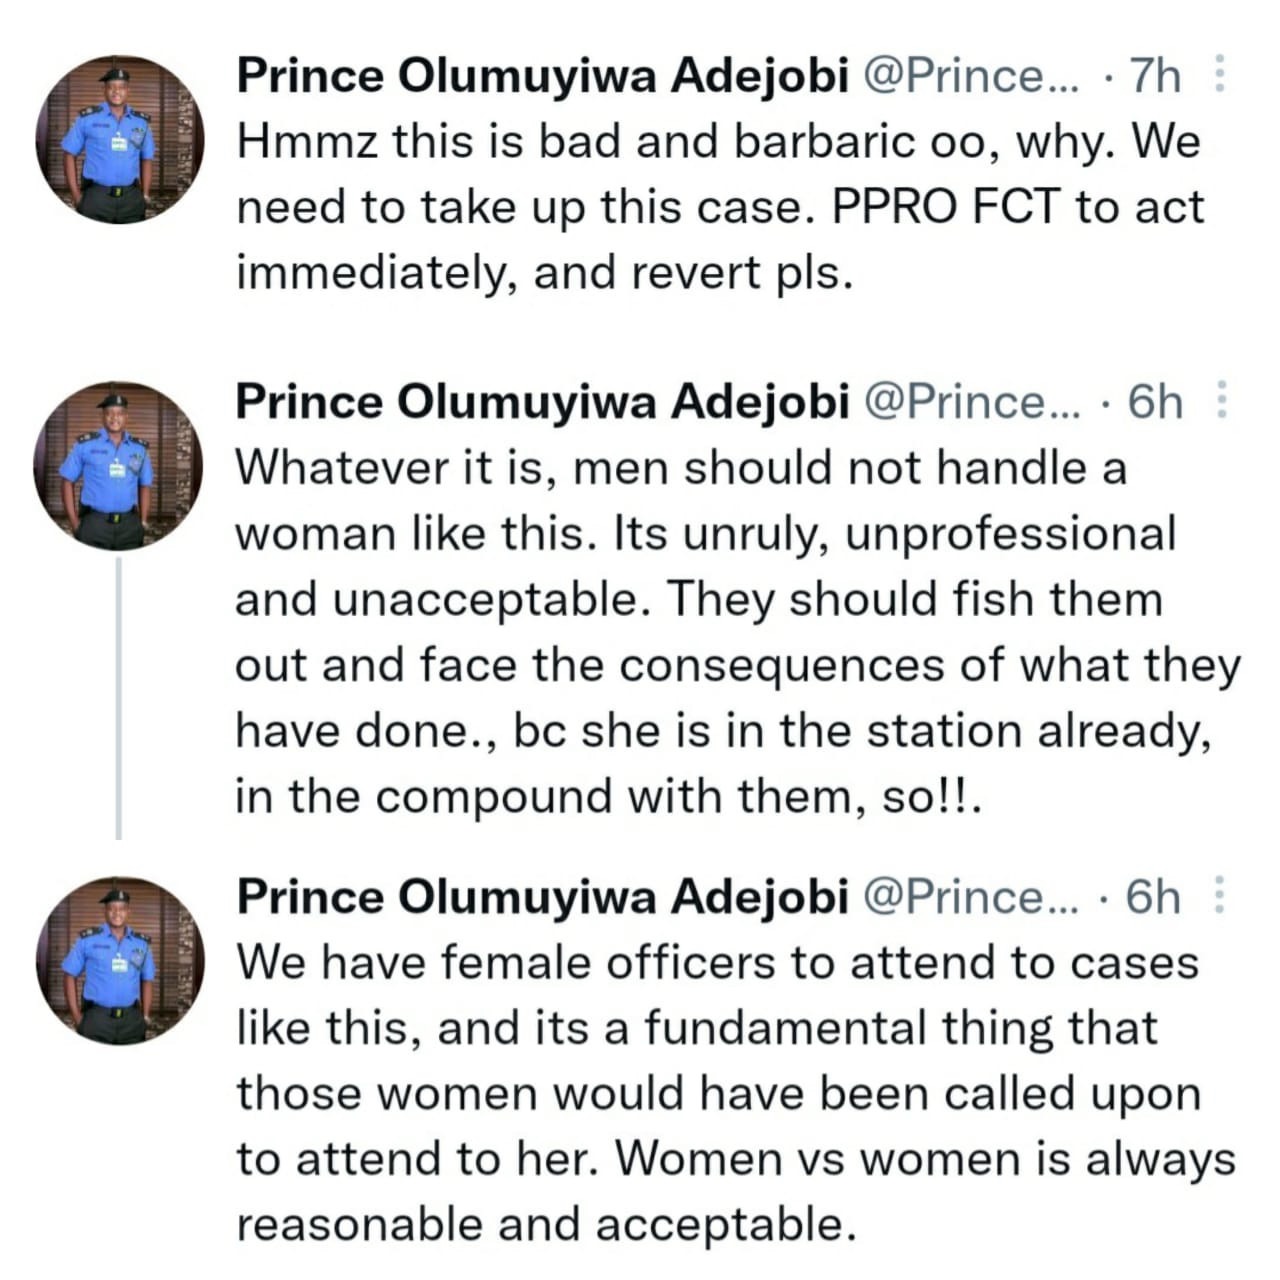Click the avatar beside the 'Whatever it is' tweet
Image resolution: width=1280 pixels, height=1280 pixels.
coord(118,466)
